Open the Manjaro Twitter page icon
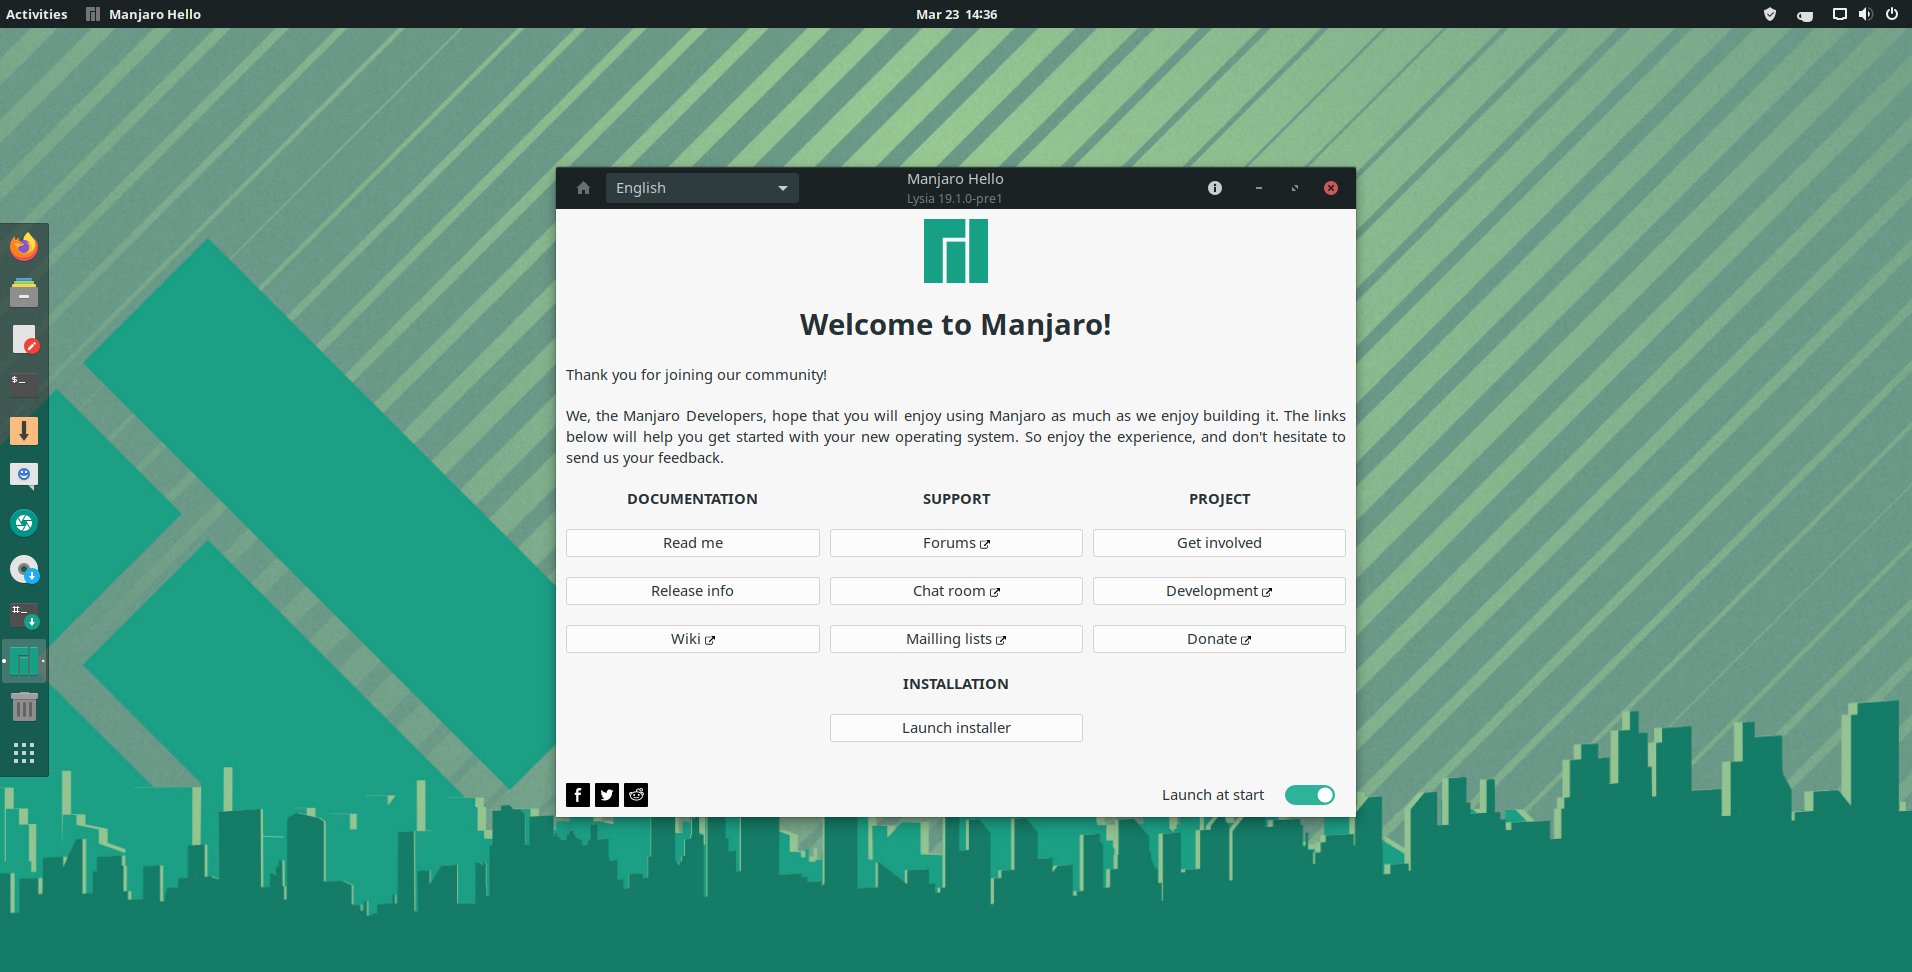 [607, 795]
